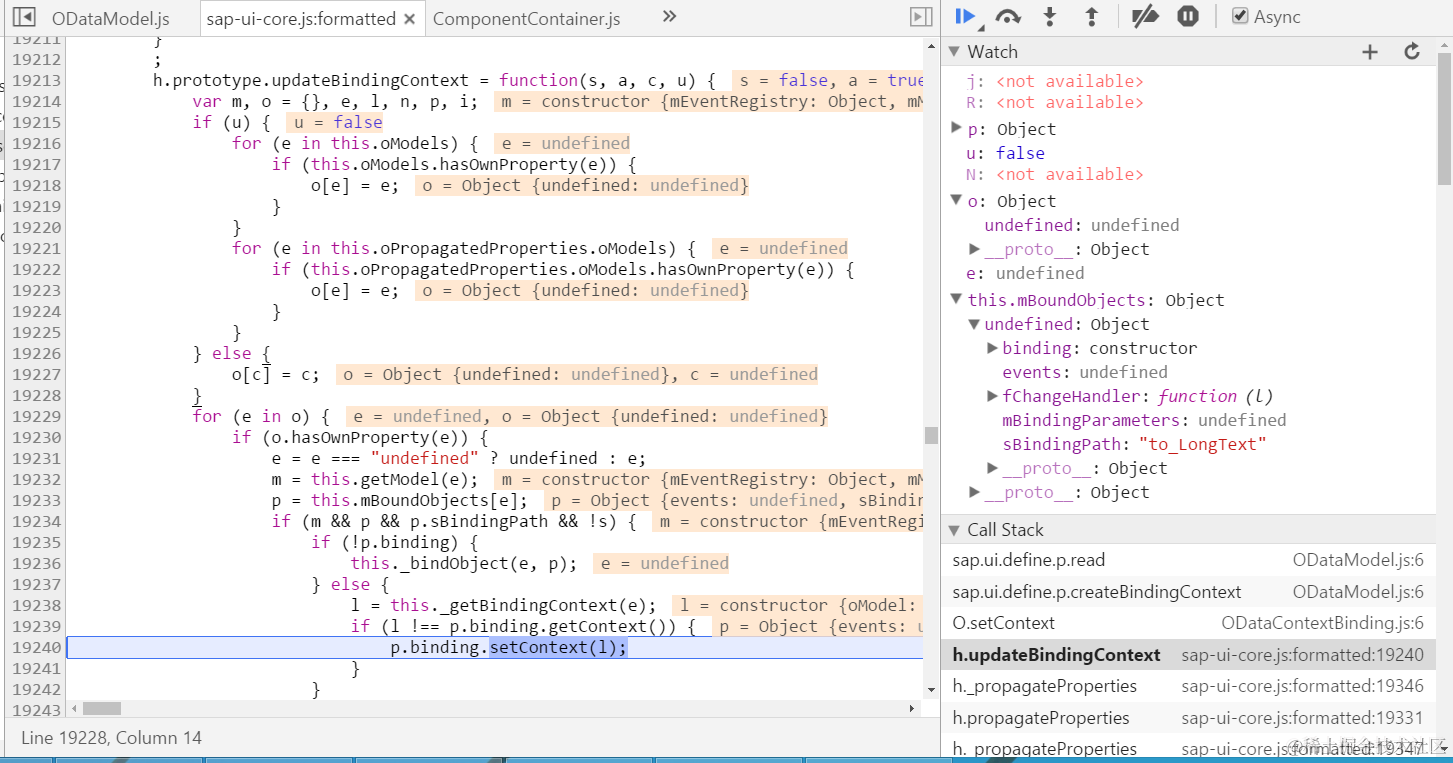Viewport: 1453px width, 763px height.
Task: Click the u: false watch entry
Action: [1005, 153]
